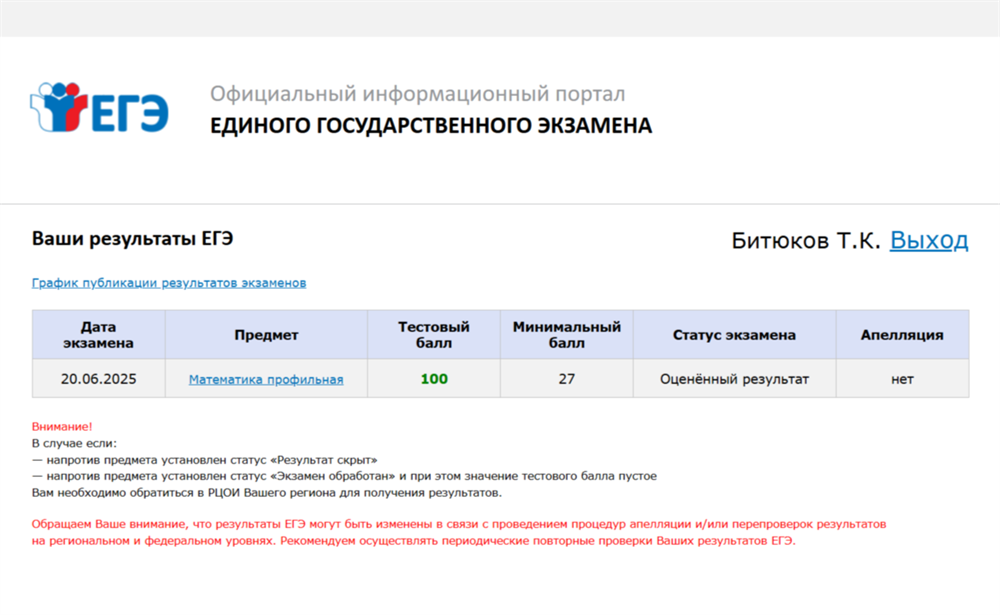Click the Минимальный балл column header
The width and height of the screenshot is (1000, 615).
566,335
